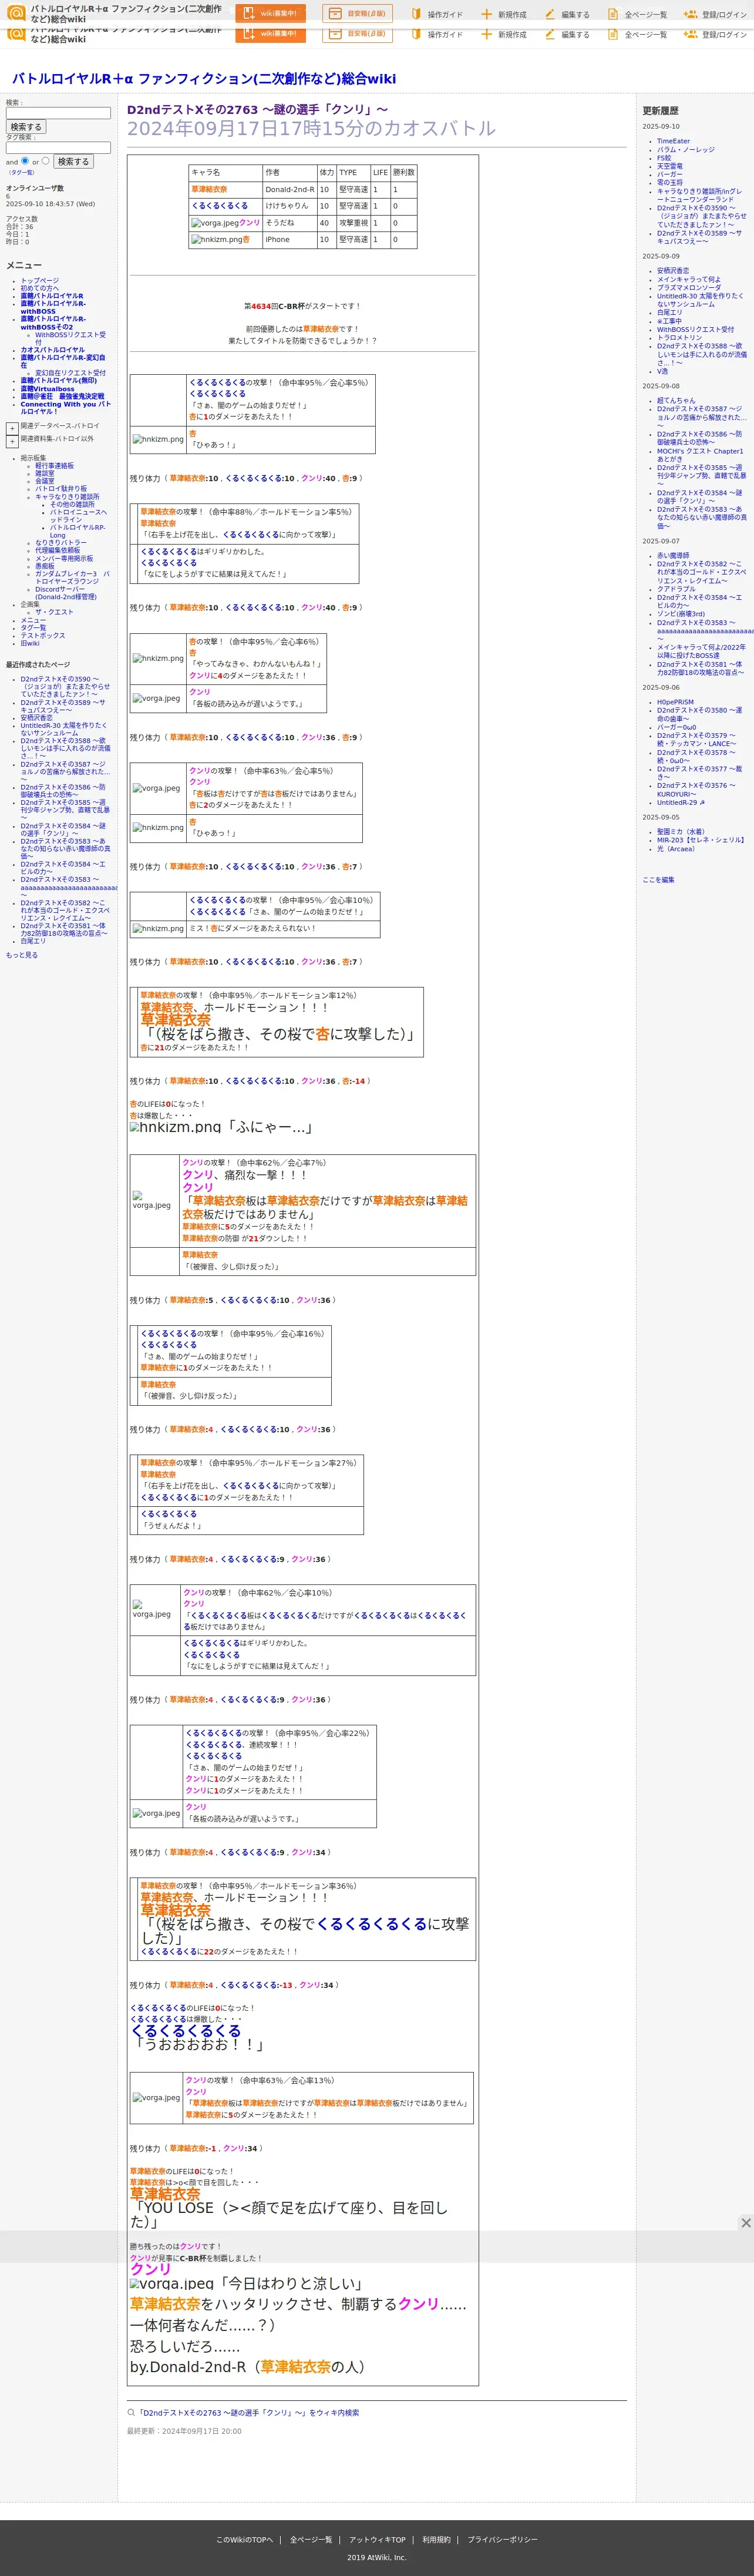
Task: Click the 登録/ログイン person icon in topmost header row
Action: click(x=690, y=14)
